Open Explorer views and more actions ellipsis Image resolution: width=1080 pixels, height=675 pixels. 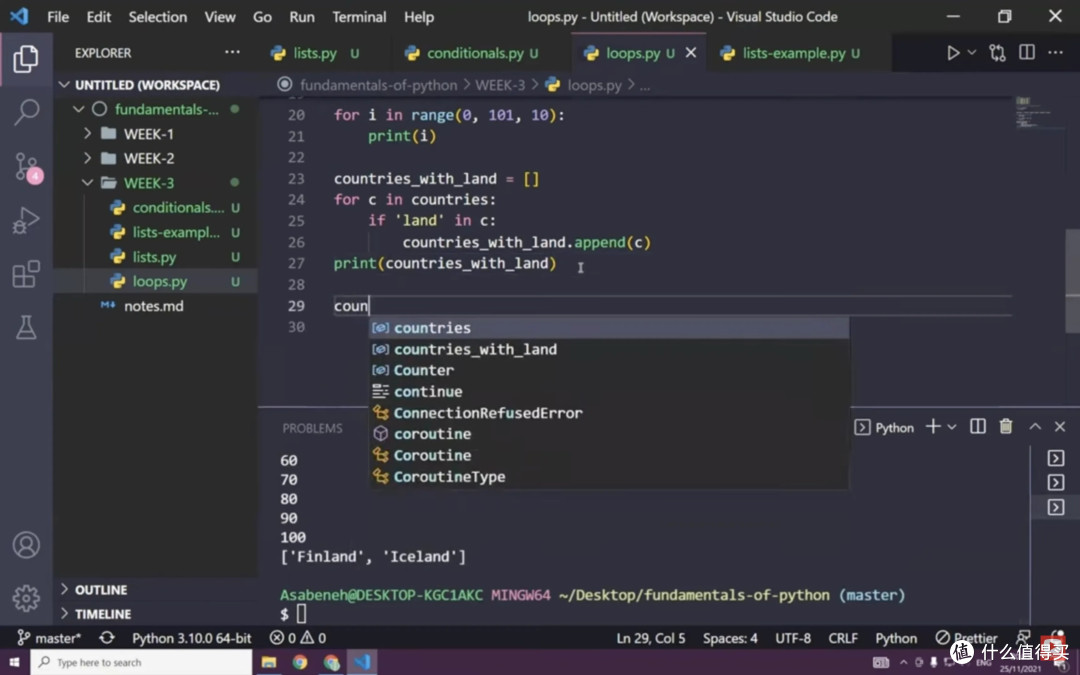[232, 52]
